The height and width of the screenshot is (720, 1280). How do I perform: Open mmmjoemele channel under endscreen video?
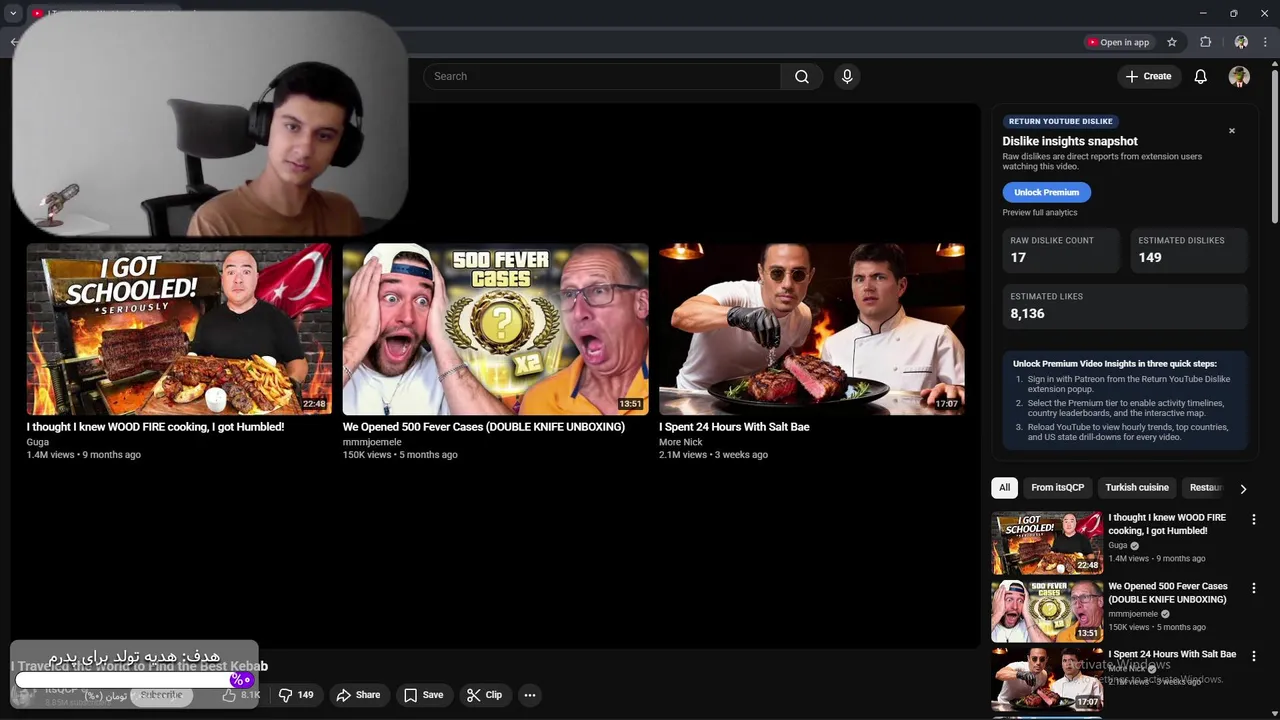(x=372, y=442)
